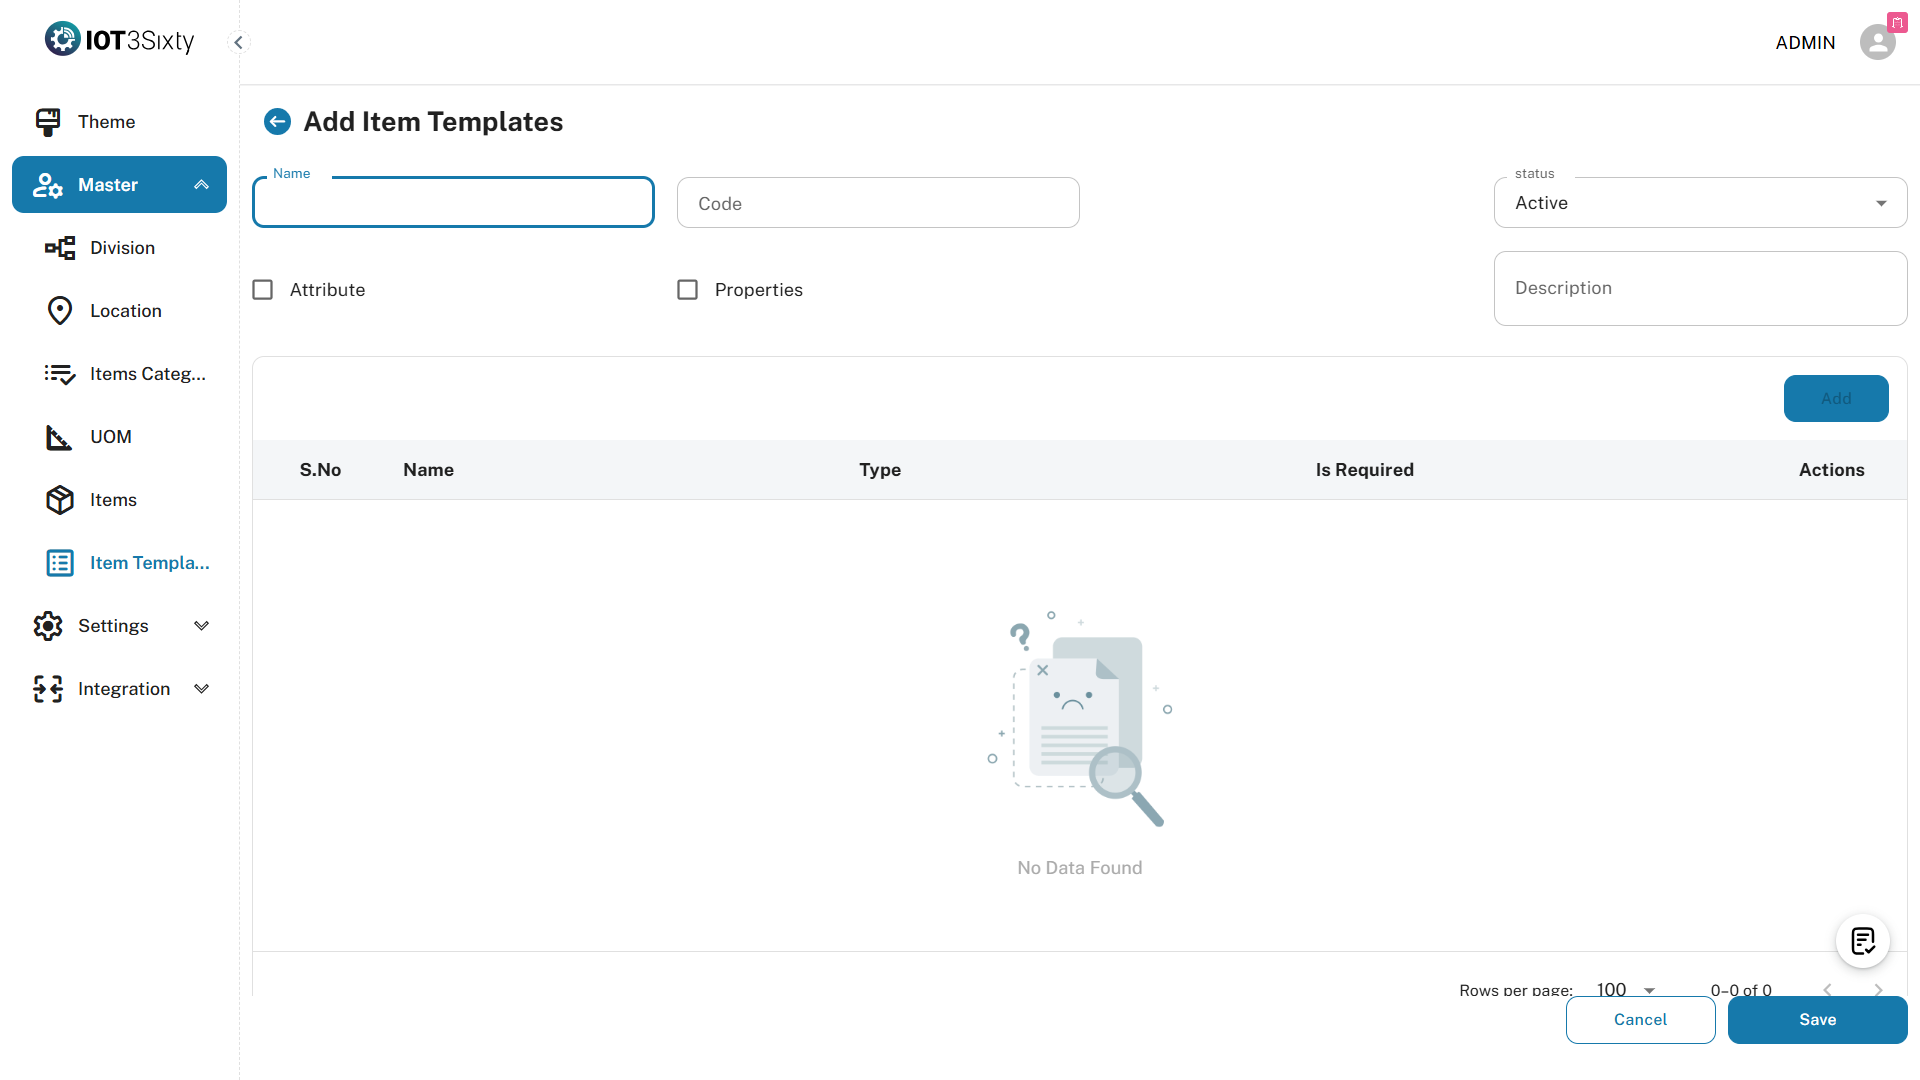1920x1080 pixels.
Task: Select Item Templates in the sidebar
Action: [x=149, y=563]
